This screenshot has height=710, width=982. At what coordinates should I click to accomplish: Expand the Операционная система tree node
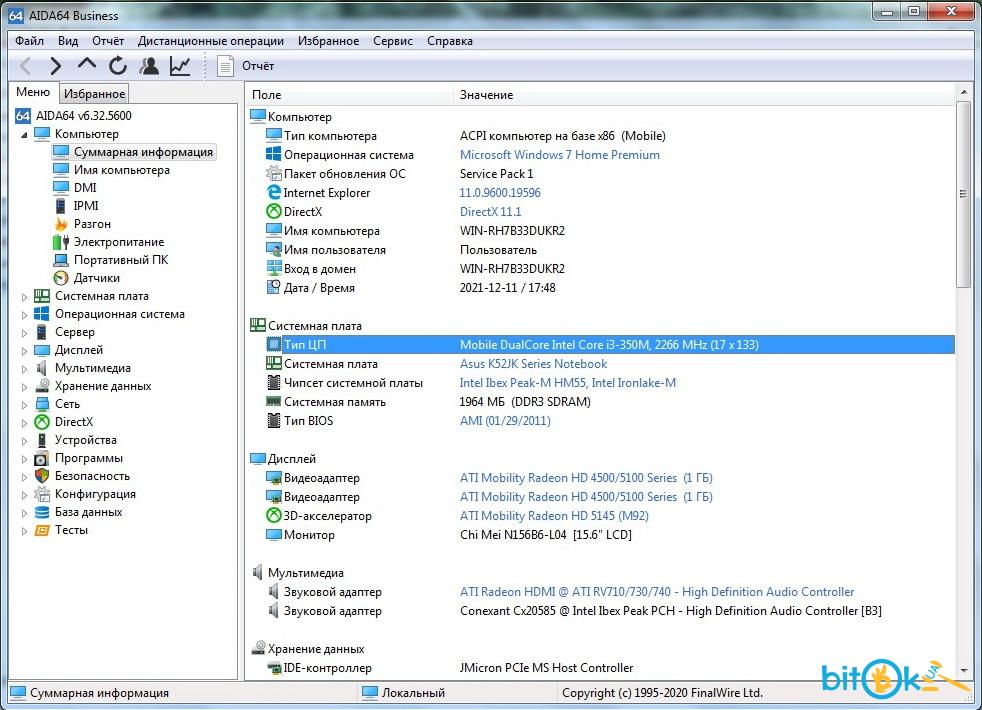pyautogui.click(x=24, y=315)
